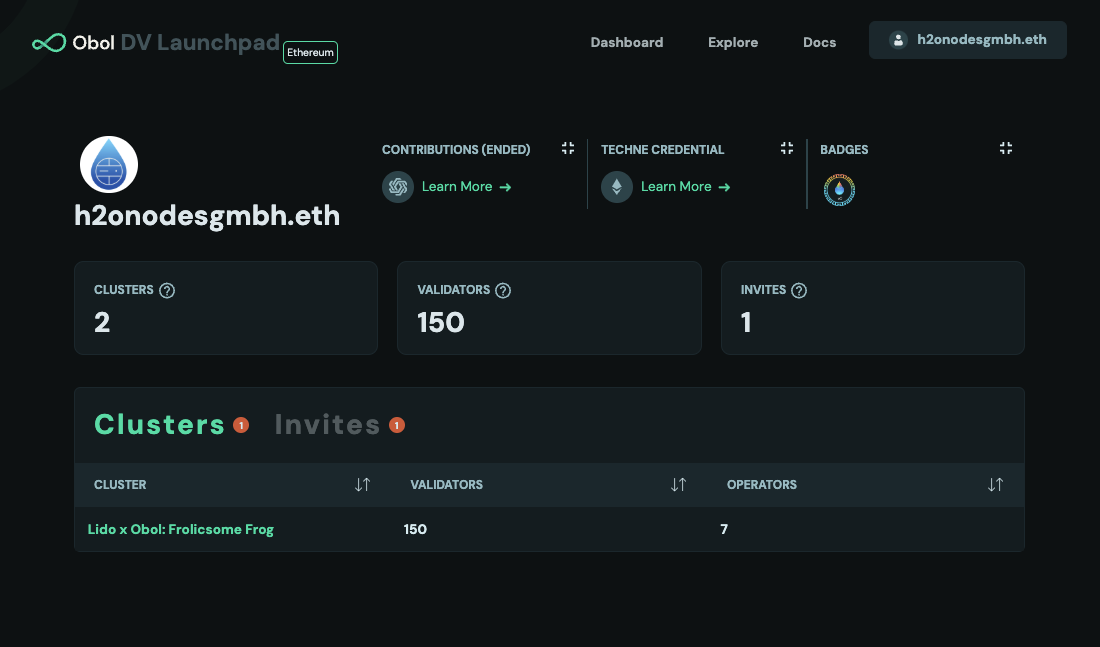The width and height of the screenshot is (1100, 647).
Task: Click the help icon next to Validators
Action: pos(504,290)
